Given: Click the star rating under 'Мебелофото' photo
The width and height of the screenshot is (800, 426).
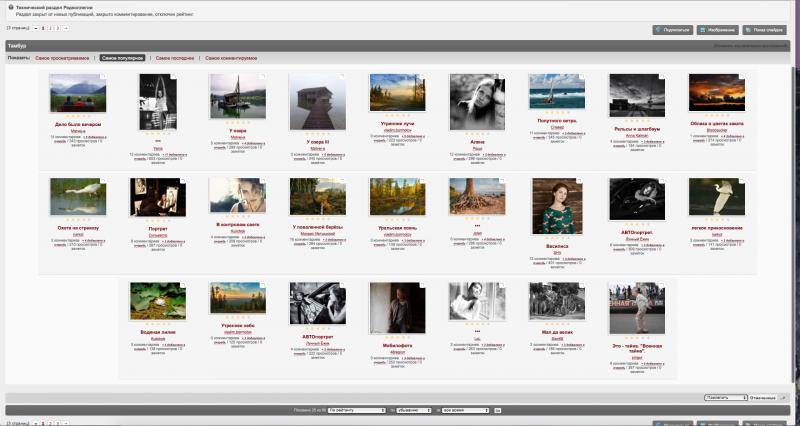Looking at the screenshot, I should (x=397, y=338).
